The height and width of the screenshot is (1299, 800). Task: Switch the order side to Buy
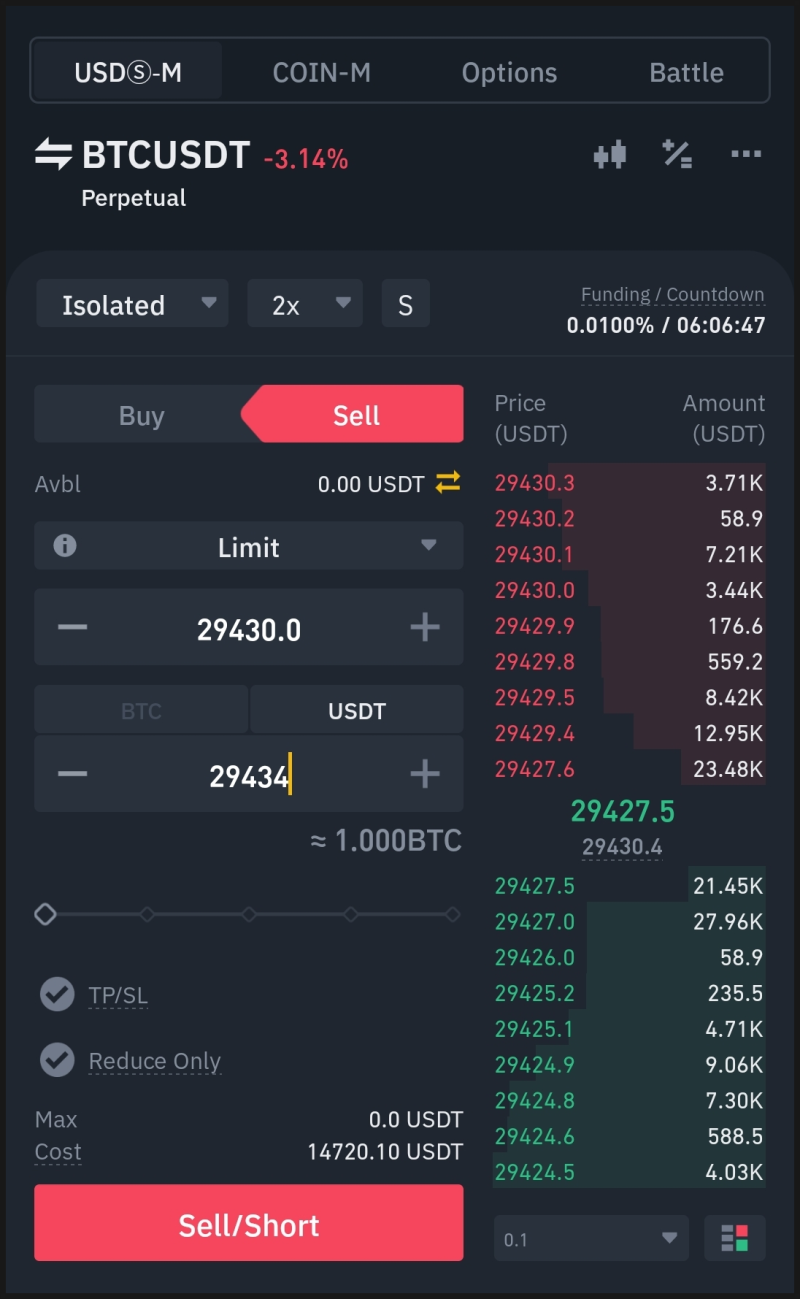141,415
